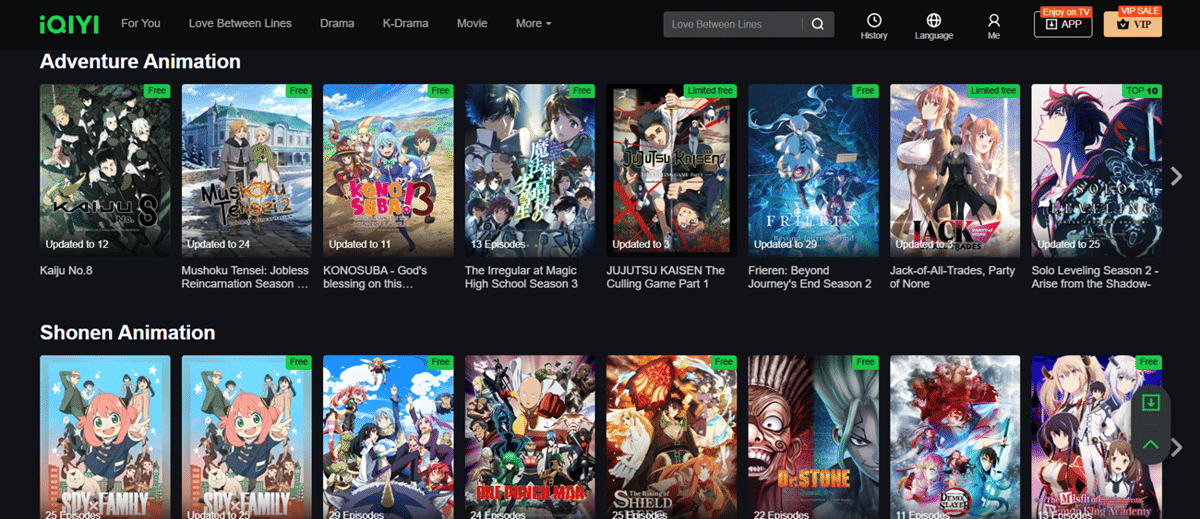This screenshot has height=519, width=1200.
Task: Click the iQIYI logo
Action: coord(68,23)
